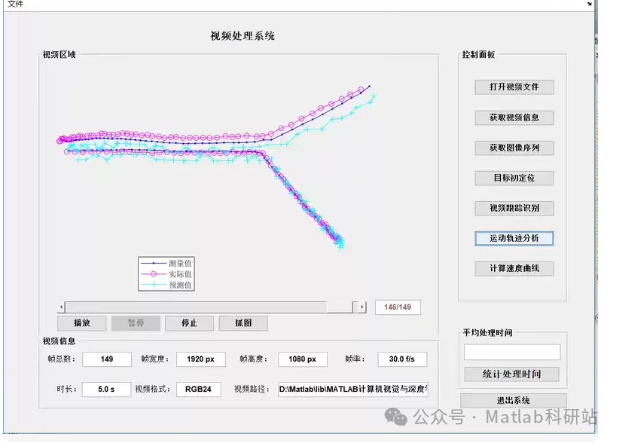
Task: Click the 目标初定位 button
Action: pos(514,178)
